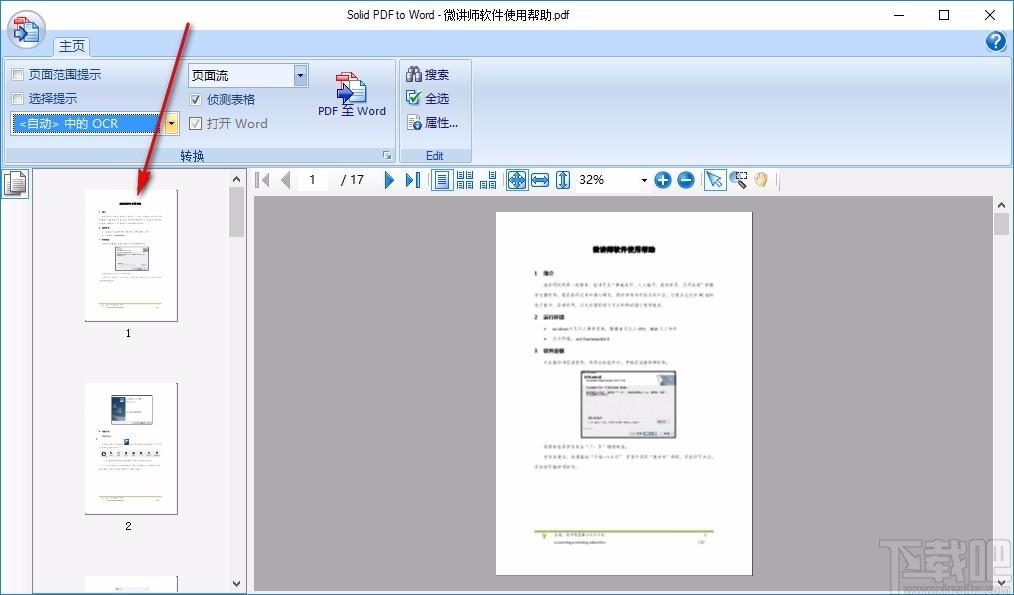
Task: Click the Edit group label
Action: pyautogui.click(x=435, y=156)
